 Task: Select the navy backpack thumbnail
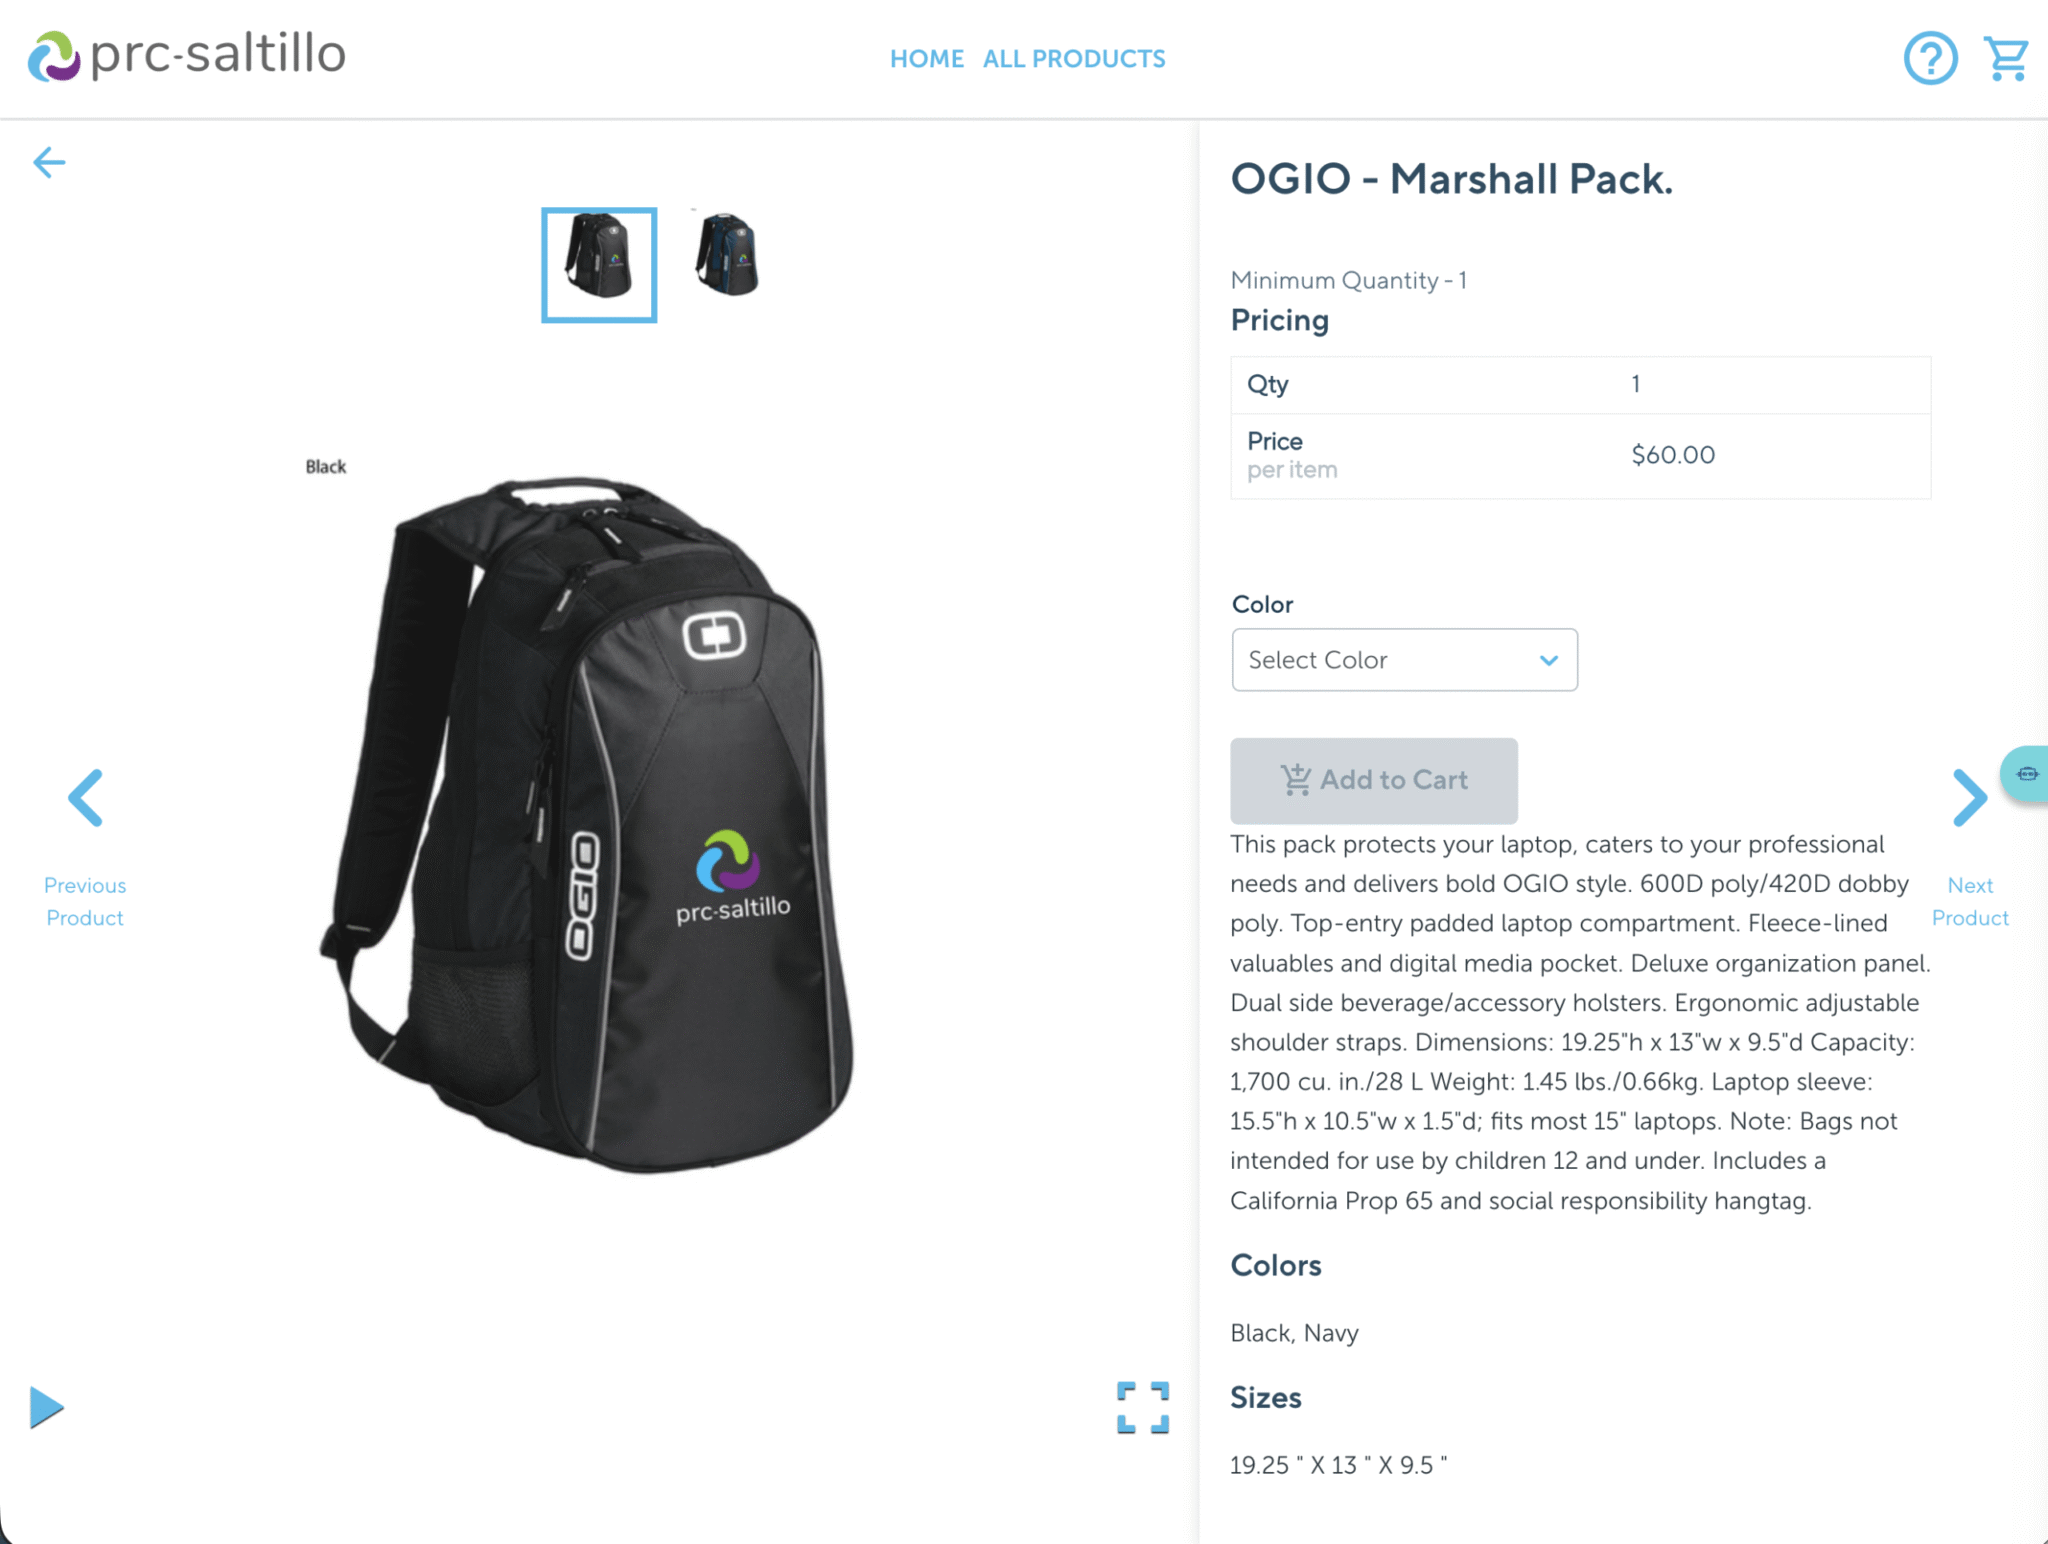pyautogui.click(x=727, y=254)
